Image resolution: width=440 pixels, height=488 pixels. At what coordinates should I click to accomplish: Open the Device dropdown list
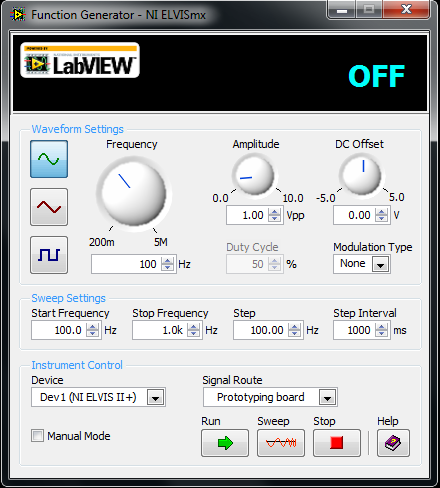click(x=156, y=397)
